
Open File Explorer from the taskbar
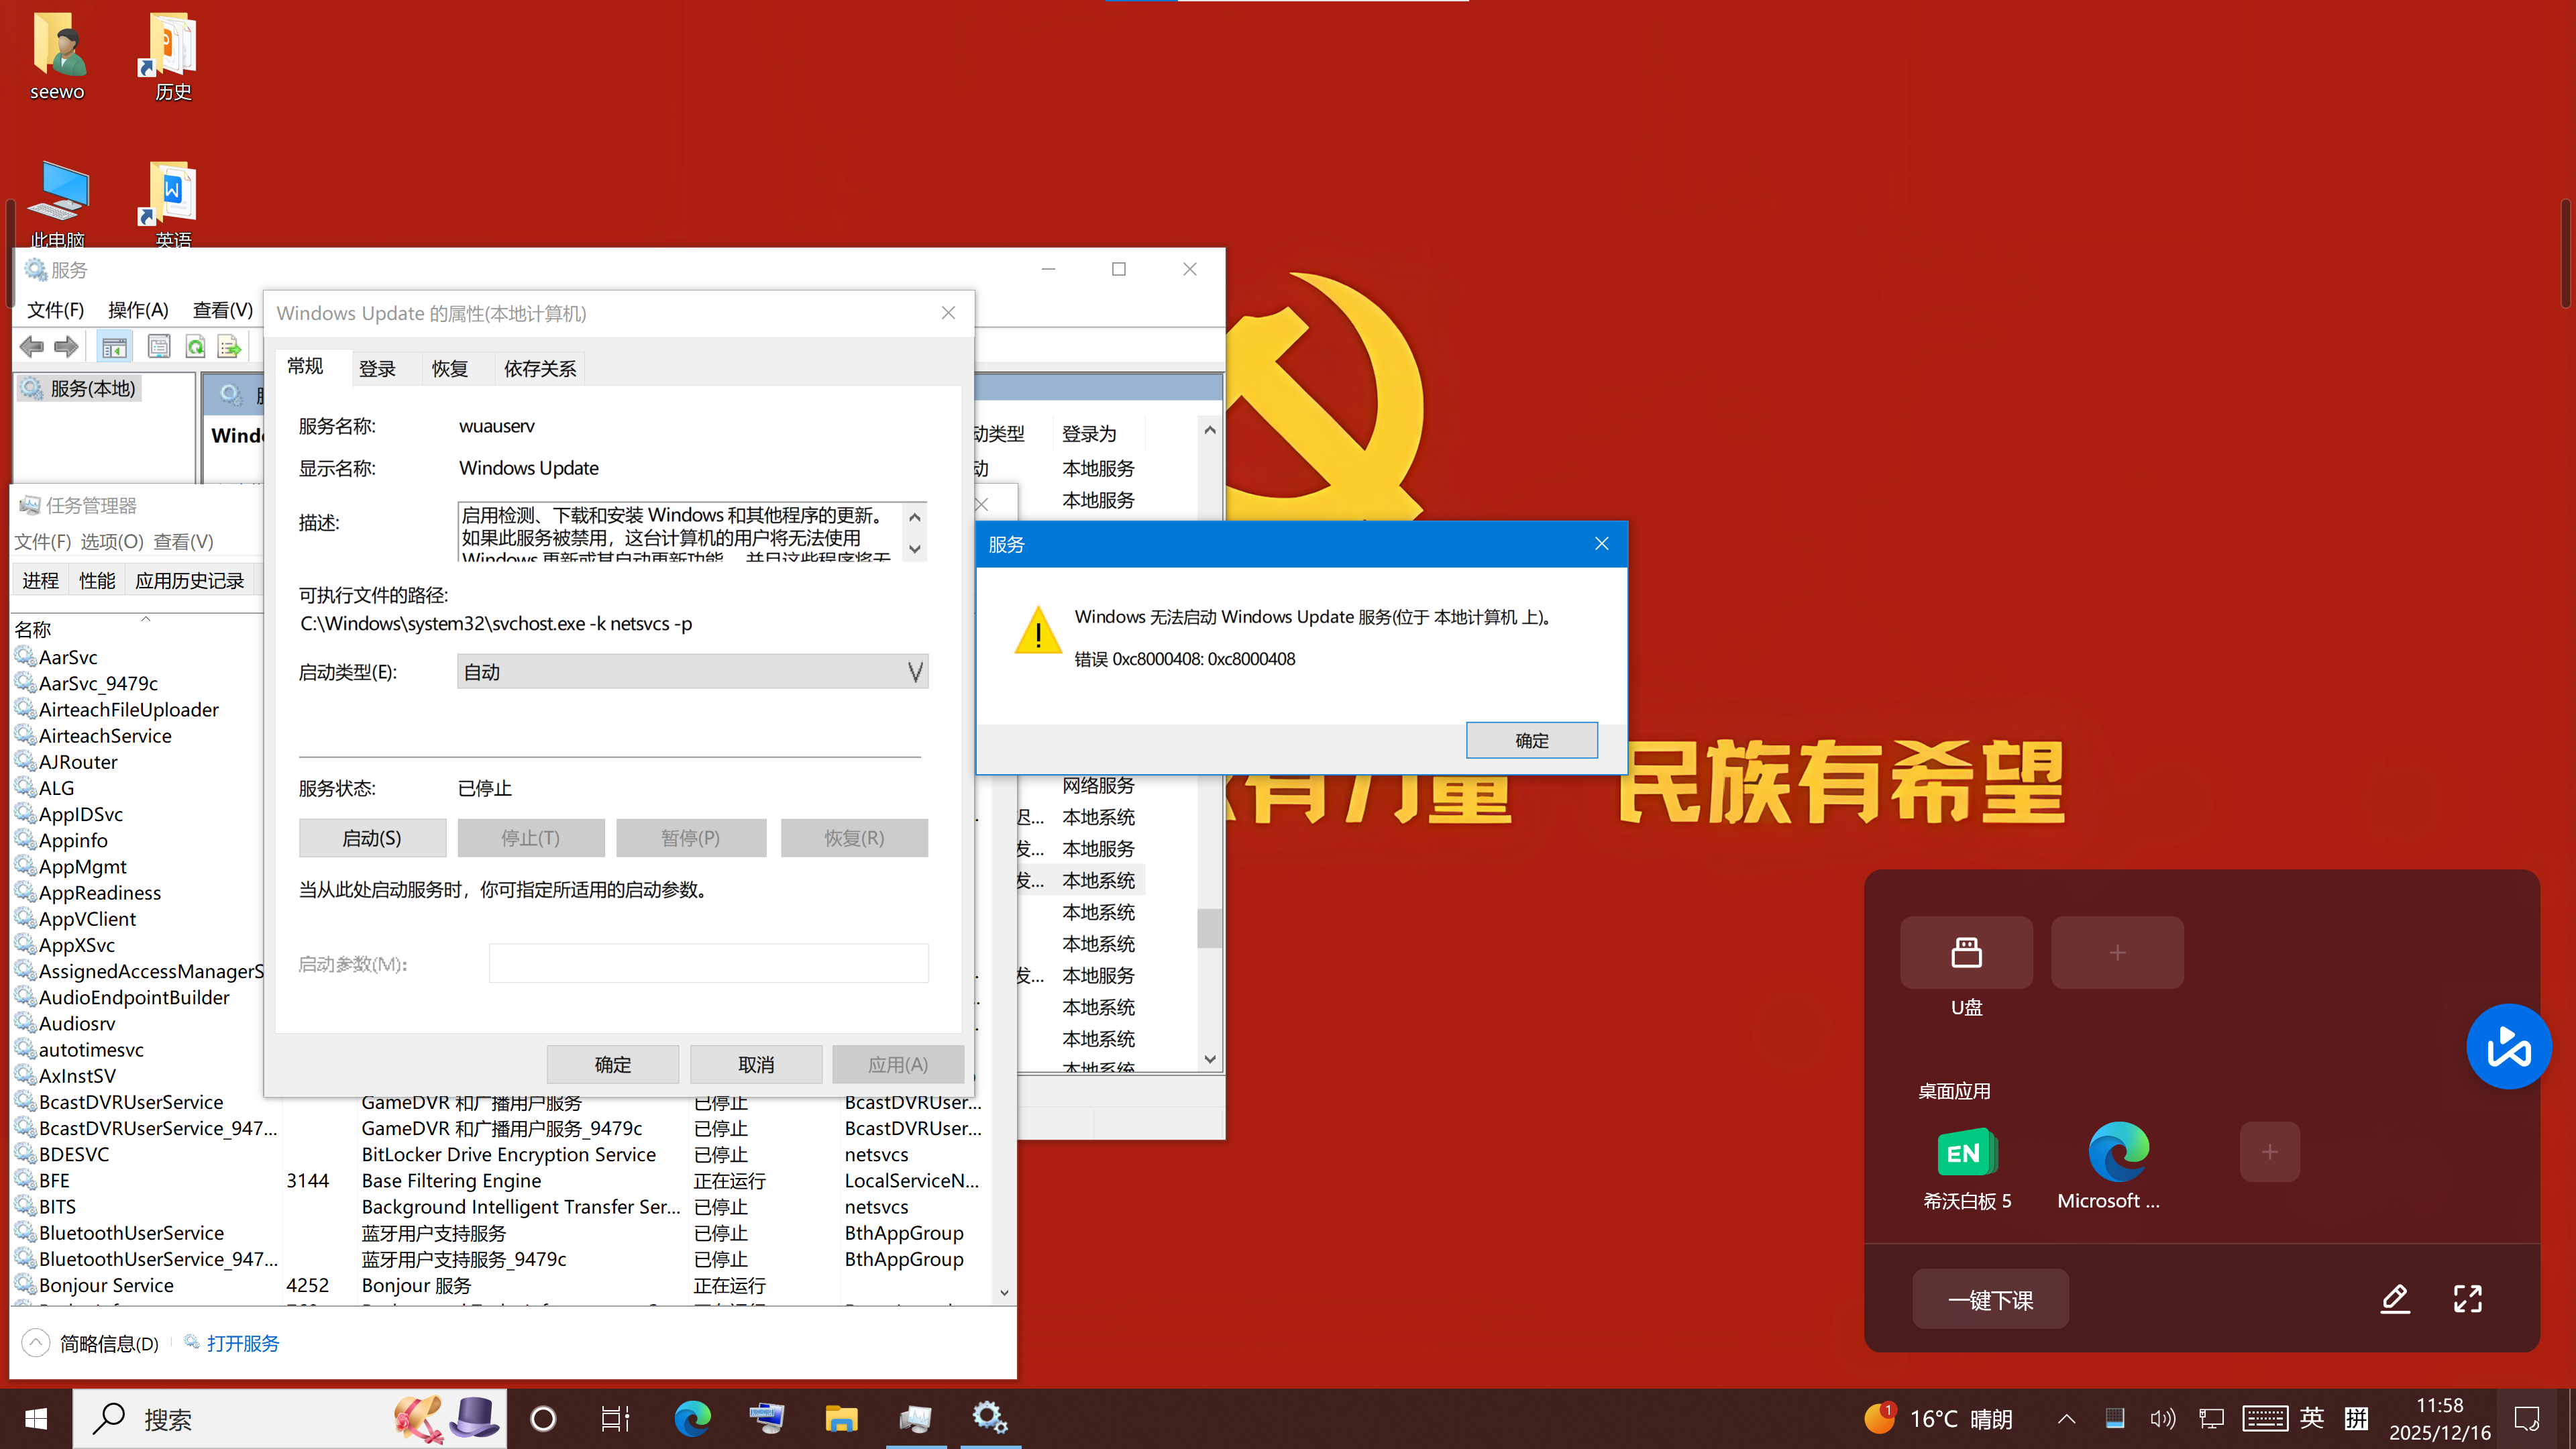(841, 1418)
